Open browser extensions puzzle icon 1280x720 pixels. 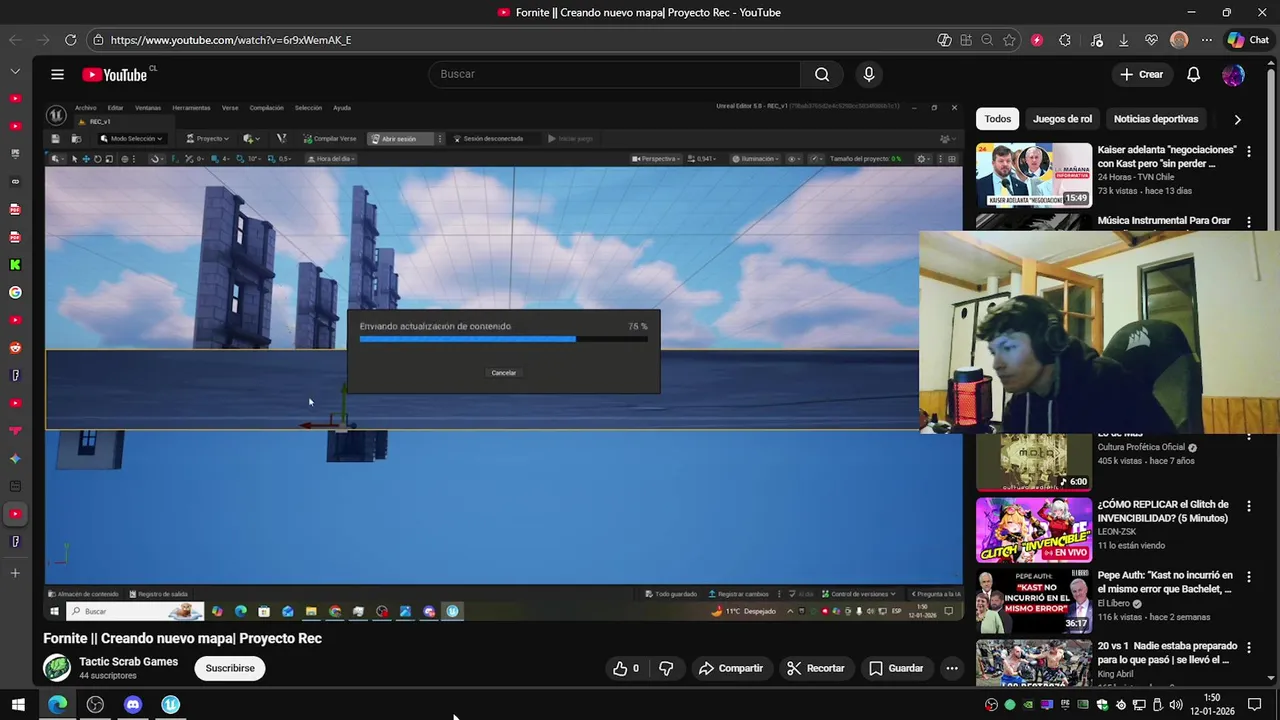point(1065,40)
